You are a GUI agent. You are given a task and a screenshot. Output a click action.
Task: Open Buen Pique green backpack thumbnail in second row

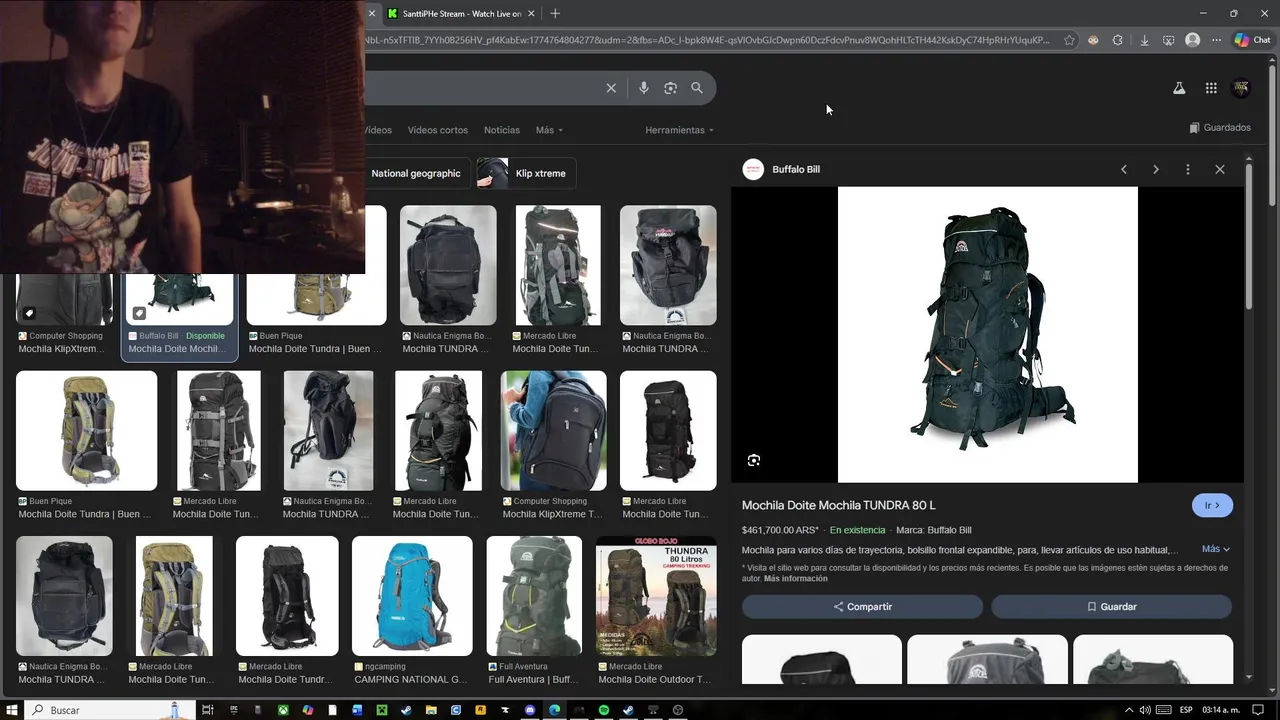[86, 431]
